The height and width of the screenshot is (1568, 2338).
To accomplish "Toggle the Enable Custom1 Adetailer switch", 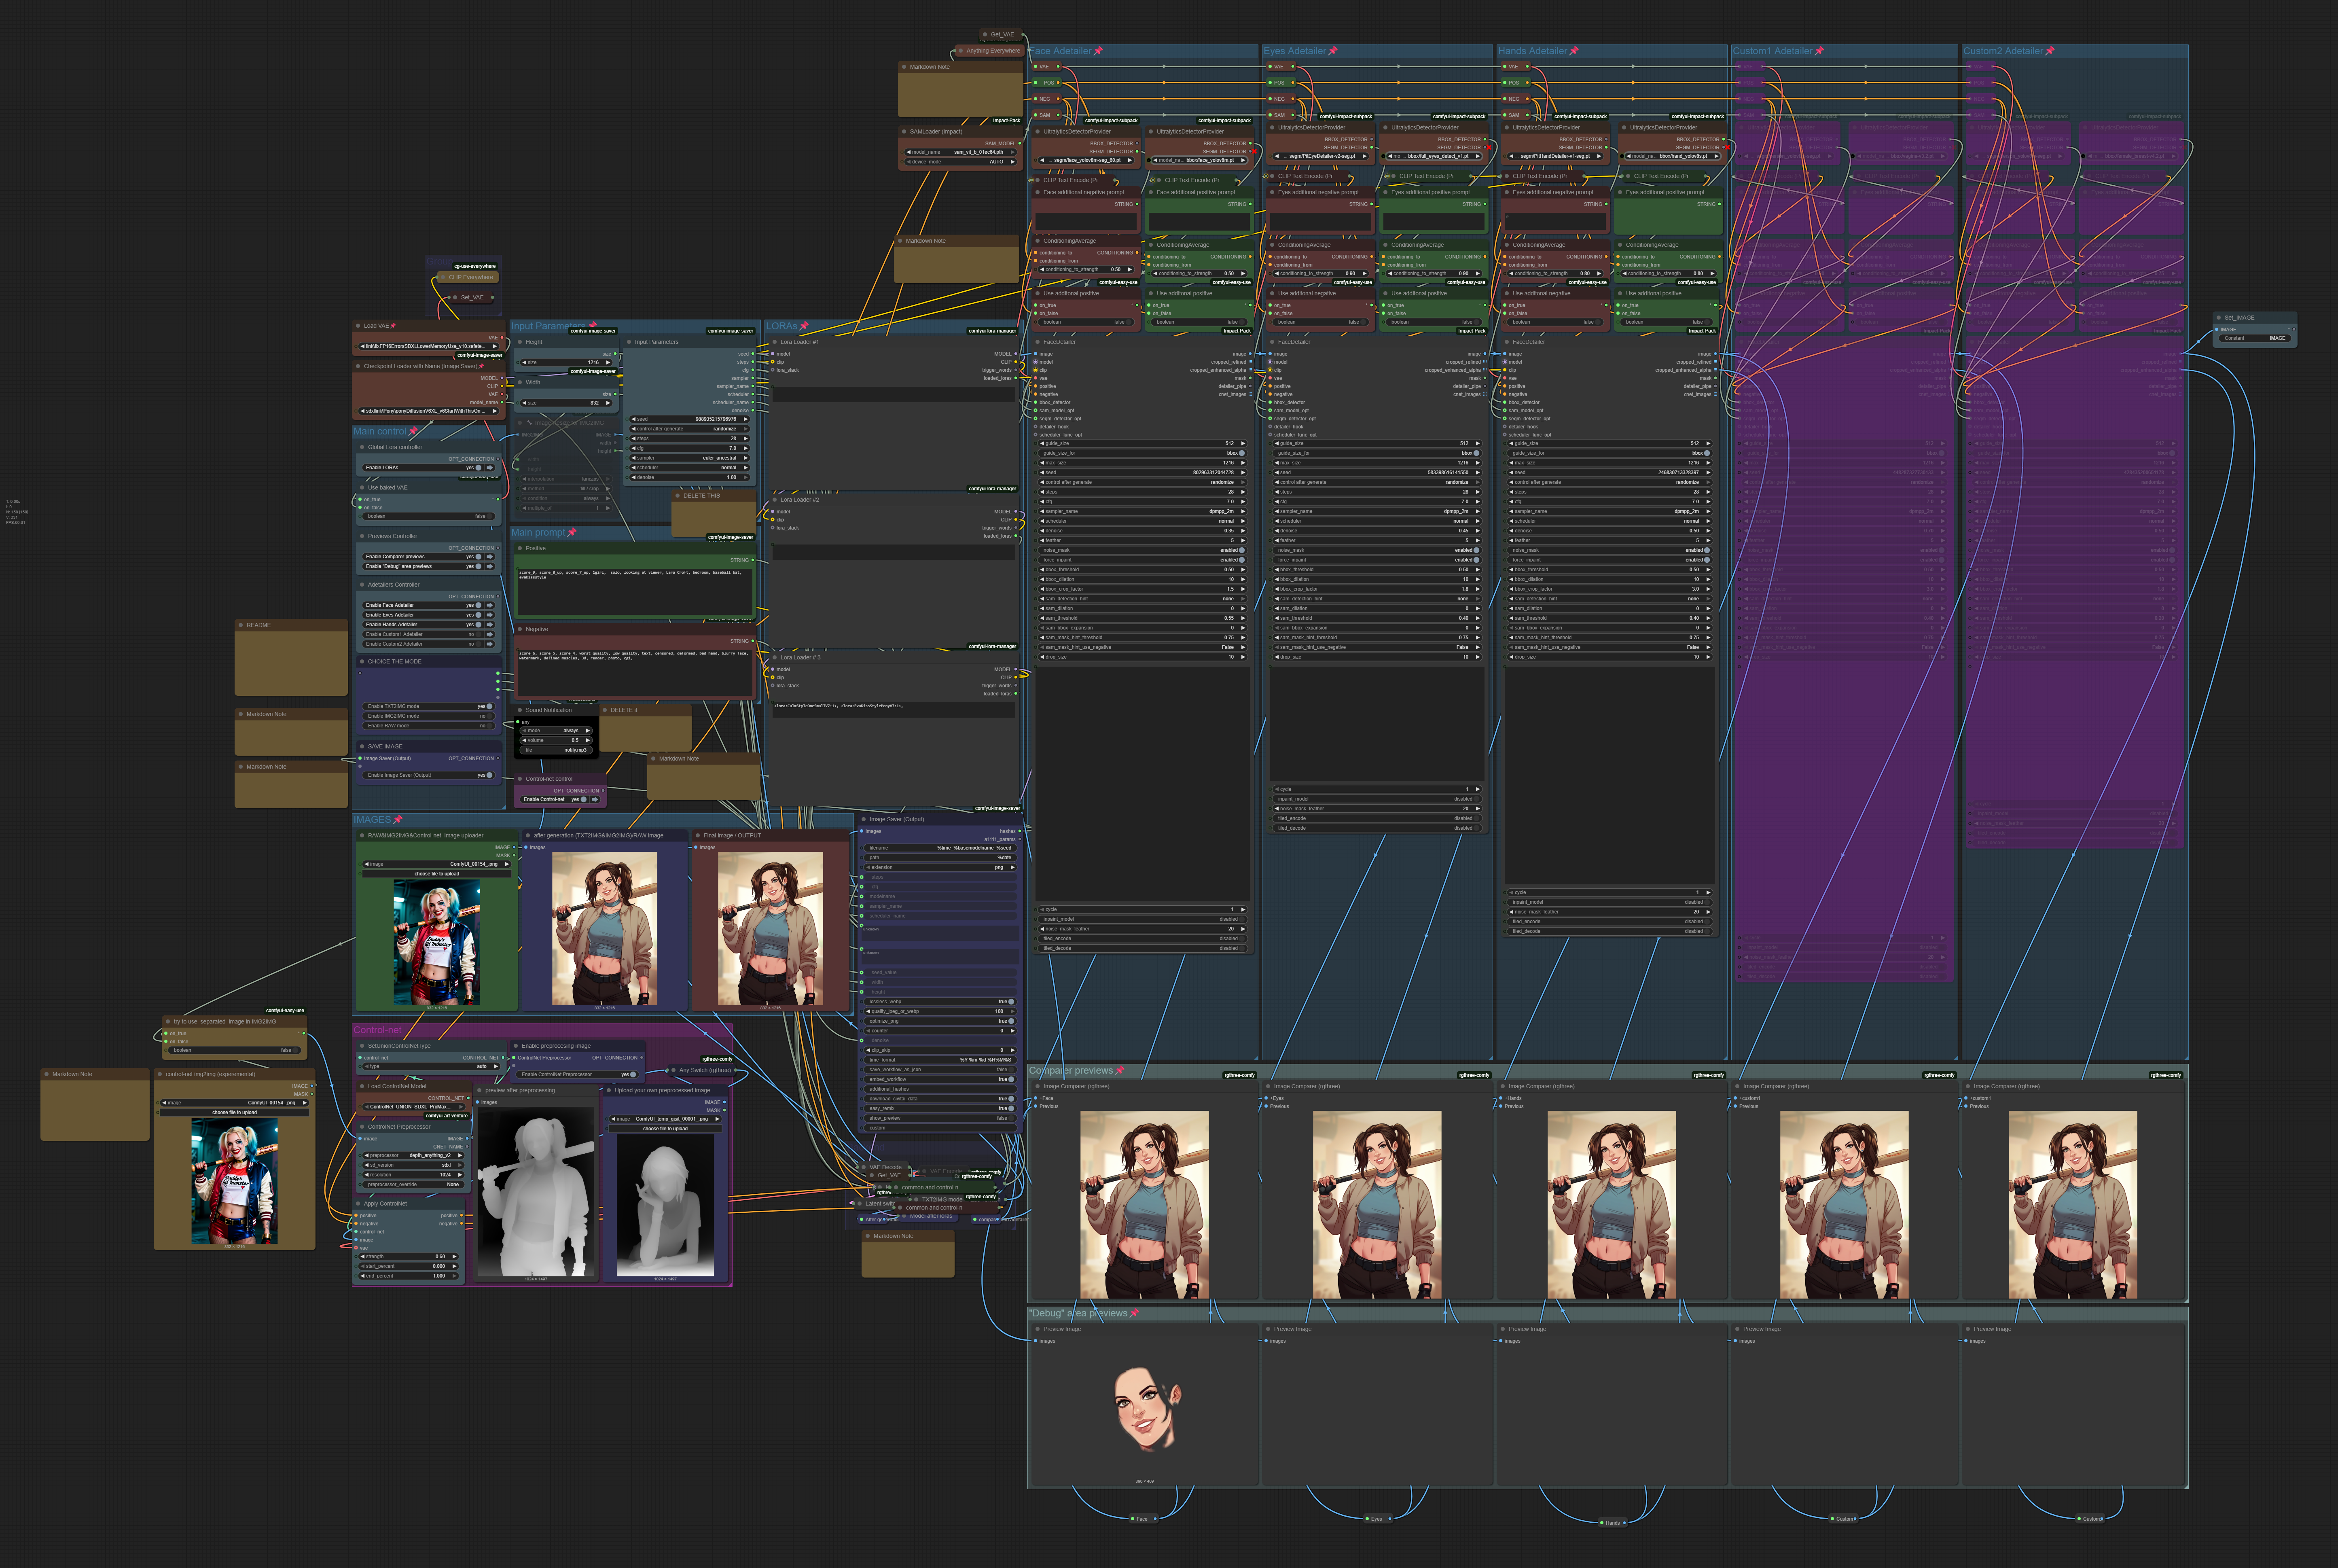I will point(479,634).
